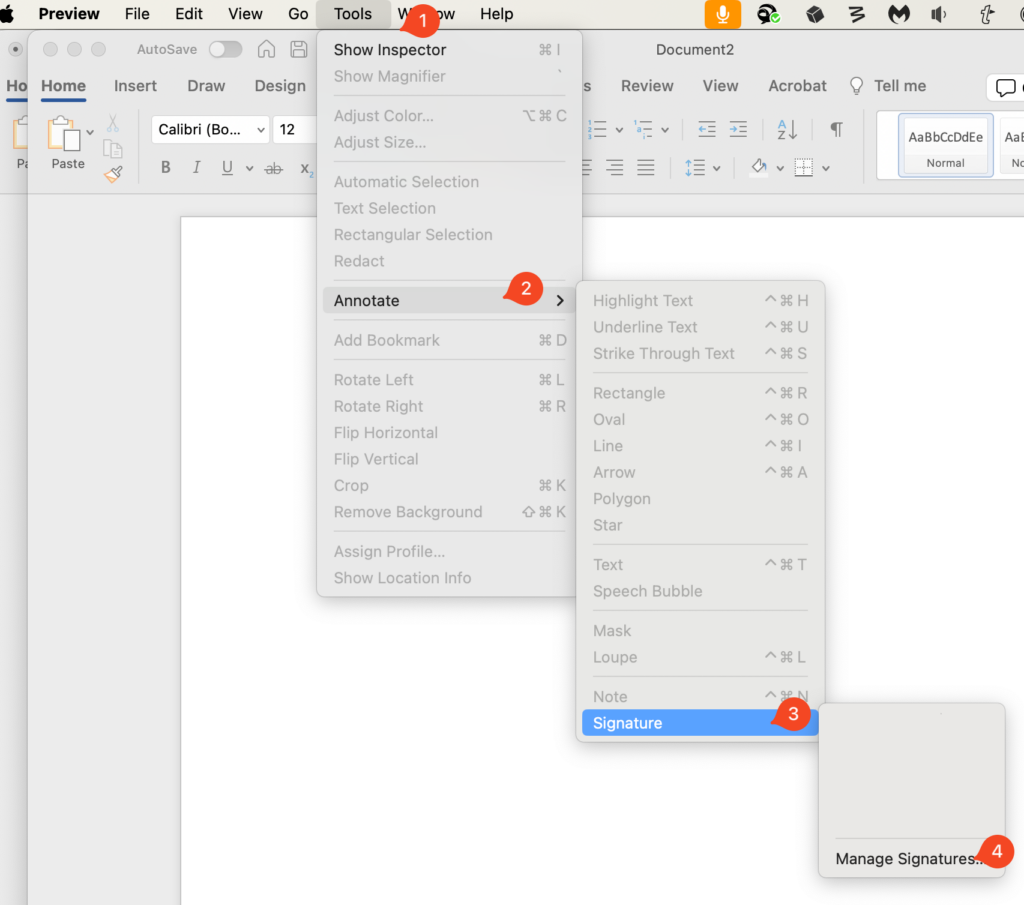Enable italic formatting
Screen dimensions: 1024x905
point(196,167)
